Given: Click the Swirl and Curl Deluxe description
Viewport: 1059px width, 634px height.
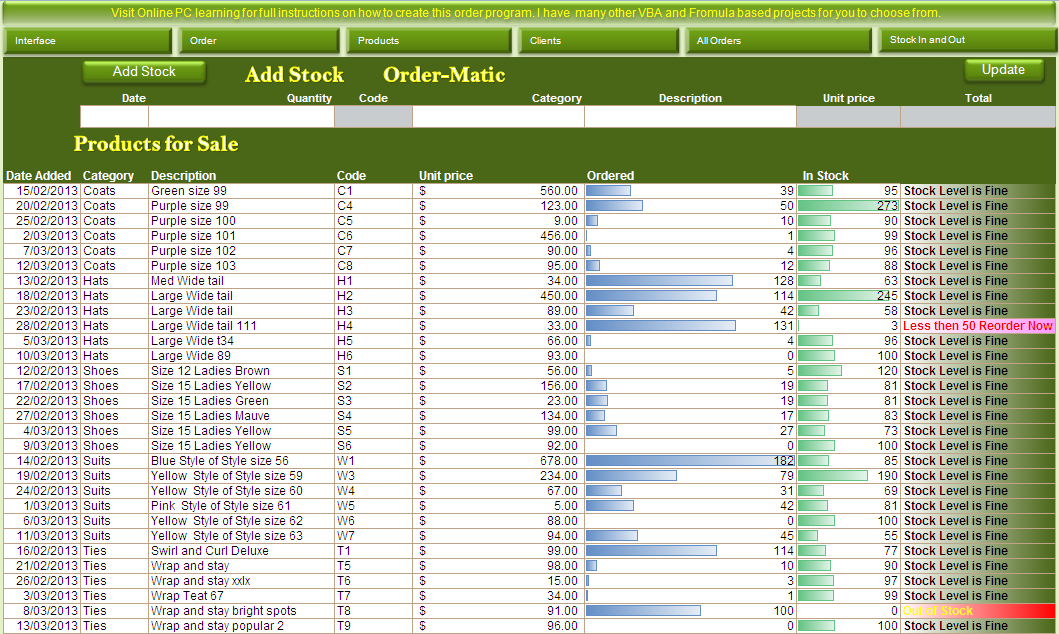Looking at the screenshot, I should click(x=210, y=551).
